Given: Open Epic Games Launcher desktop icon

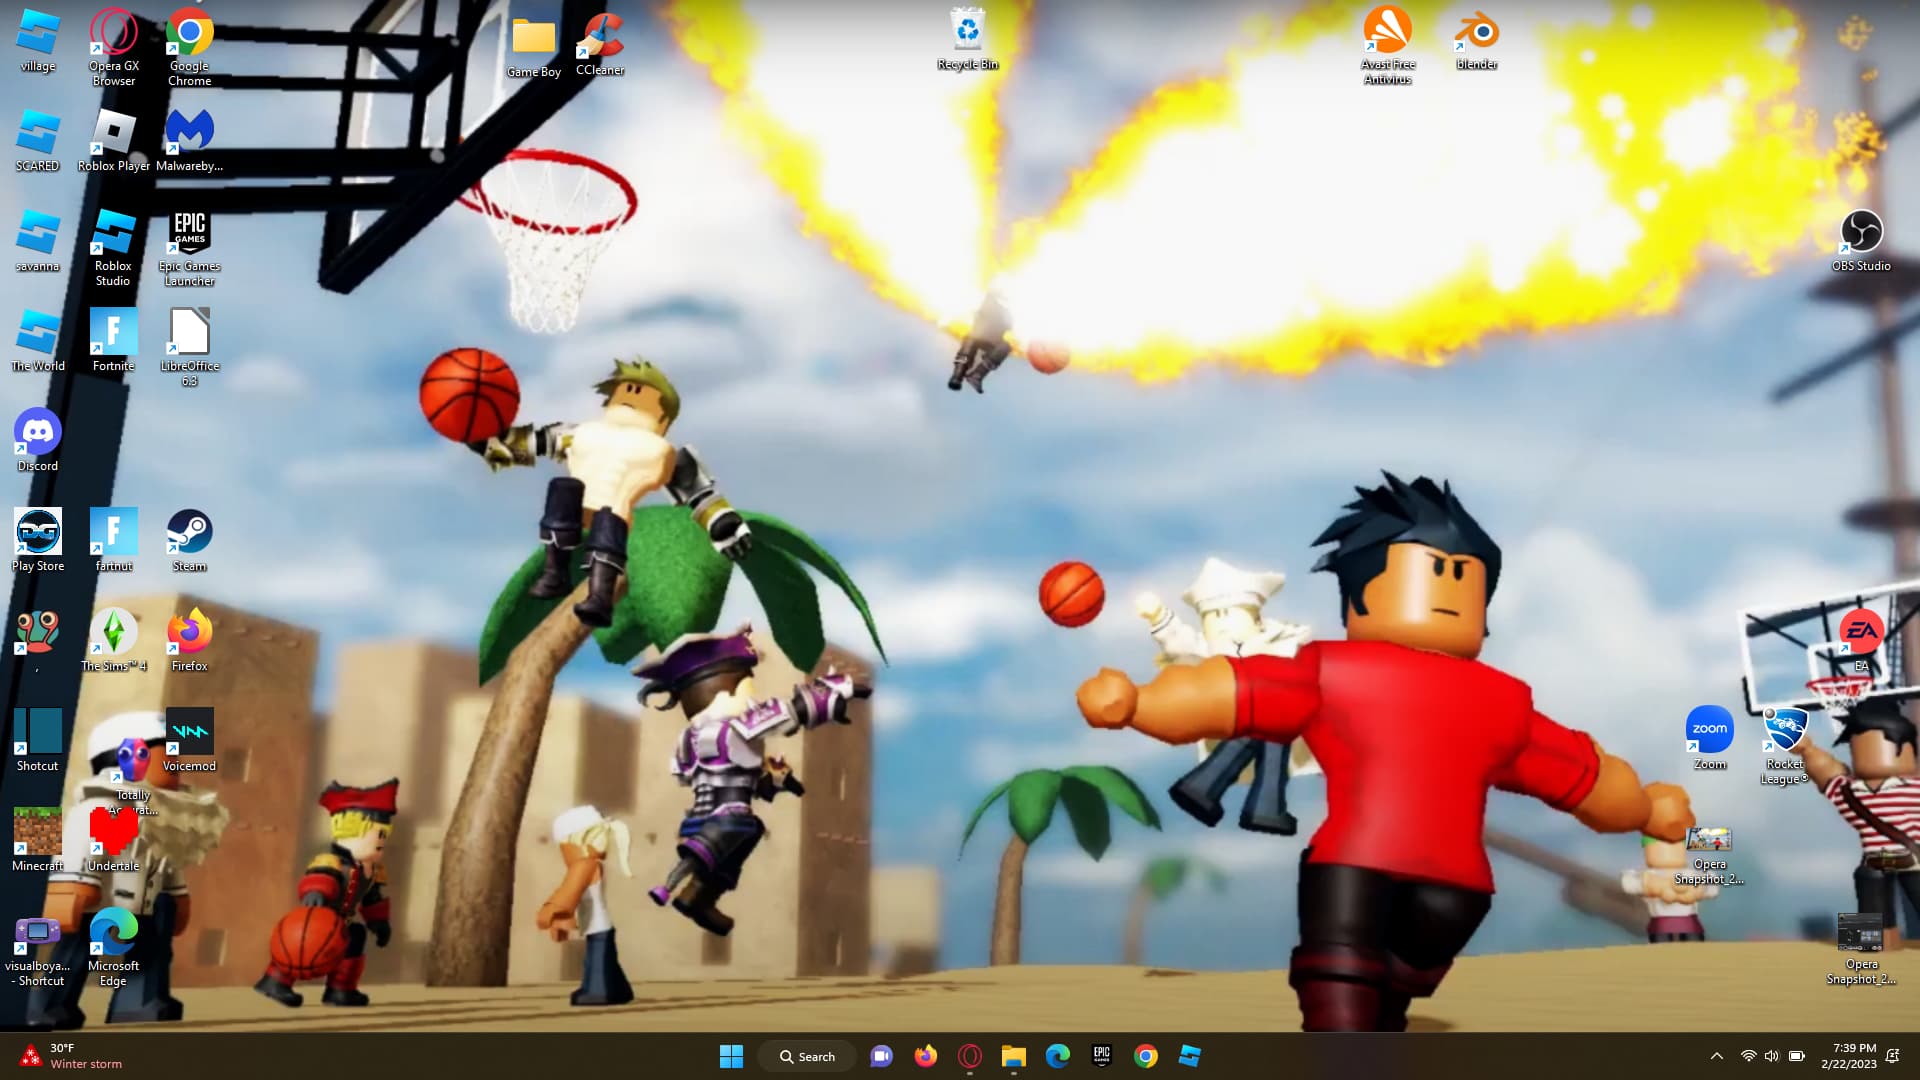Looking at the screenshot, I should coord(189,247).
